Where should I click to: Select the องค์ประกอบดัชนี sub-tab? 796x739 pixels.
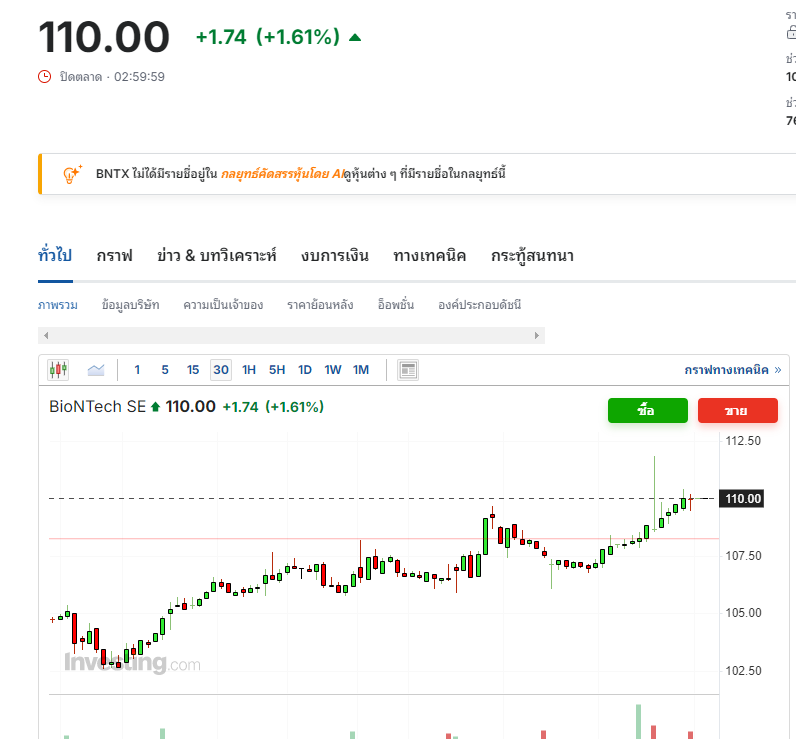(480, 305)
